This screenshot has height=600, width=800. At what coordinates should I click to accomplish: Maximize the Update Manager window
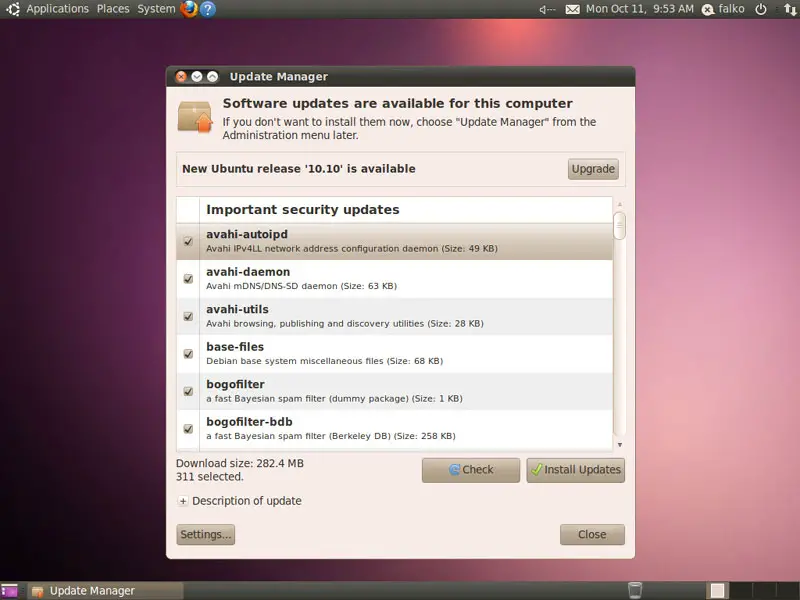click(x=213, y=77)
